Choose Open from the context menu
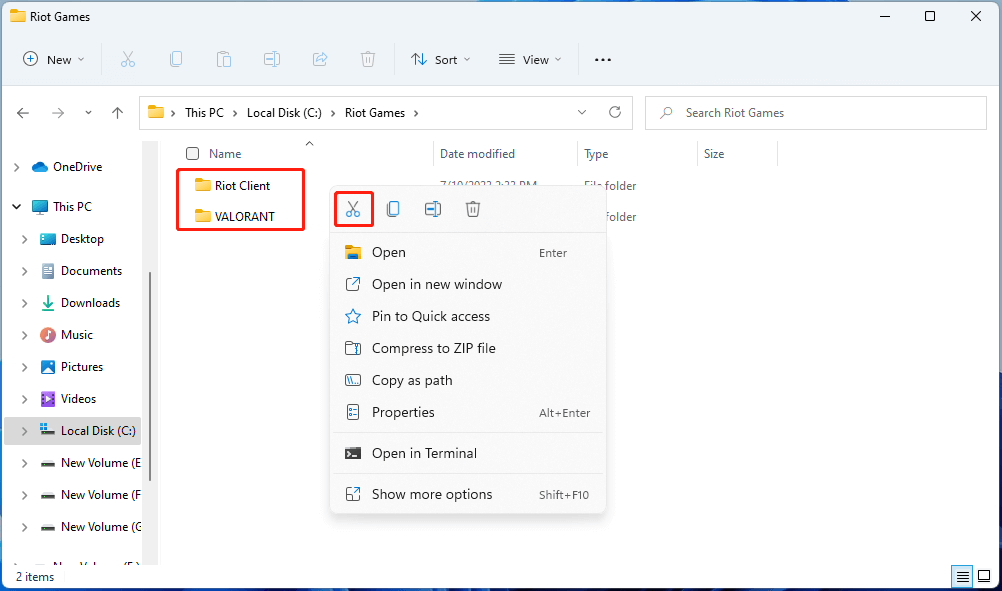 pos(468,252)
